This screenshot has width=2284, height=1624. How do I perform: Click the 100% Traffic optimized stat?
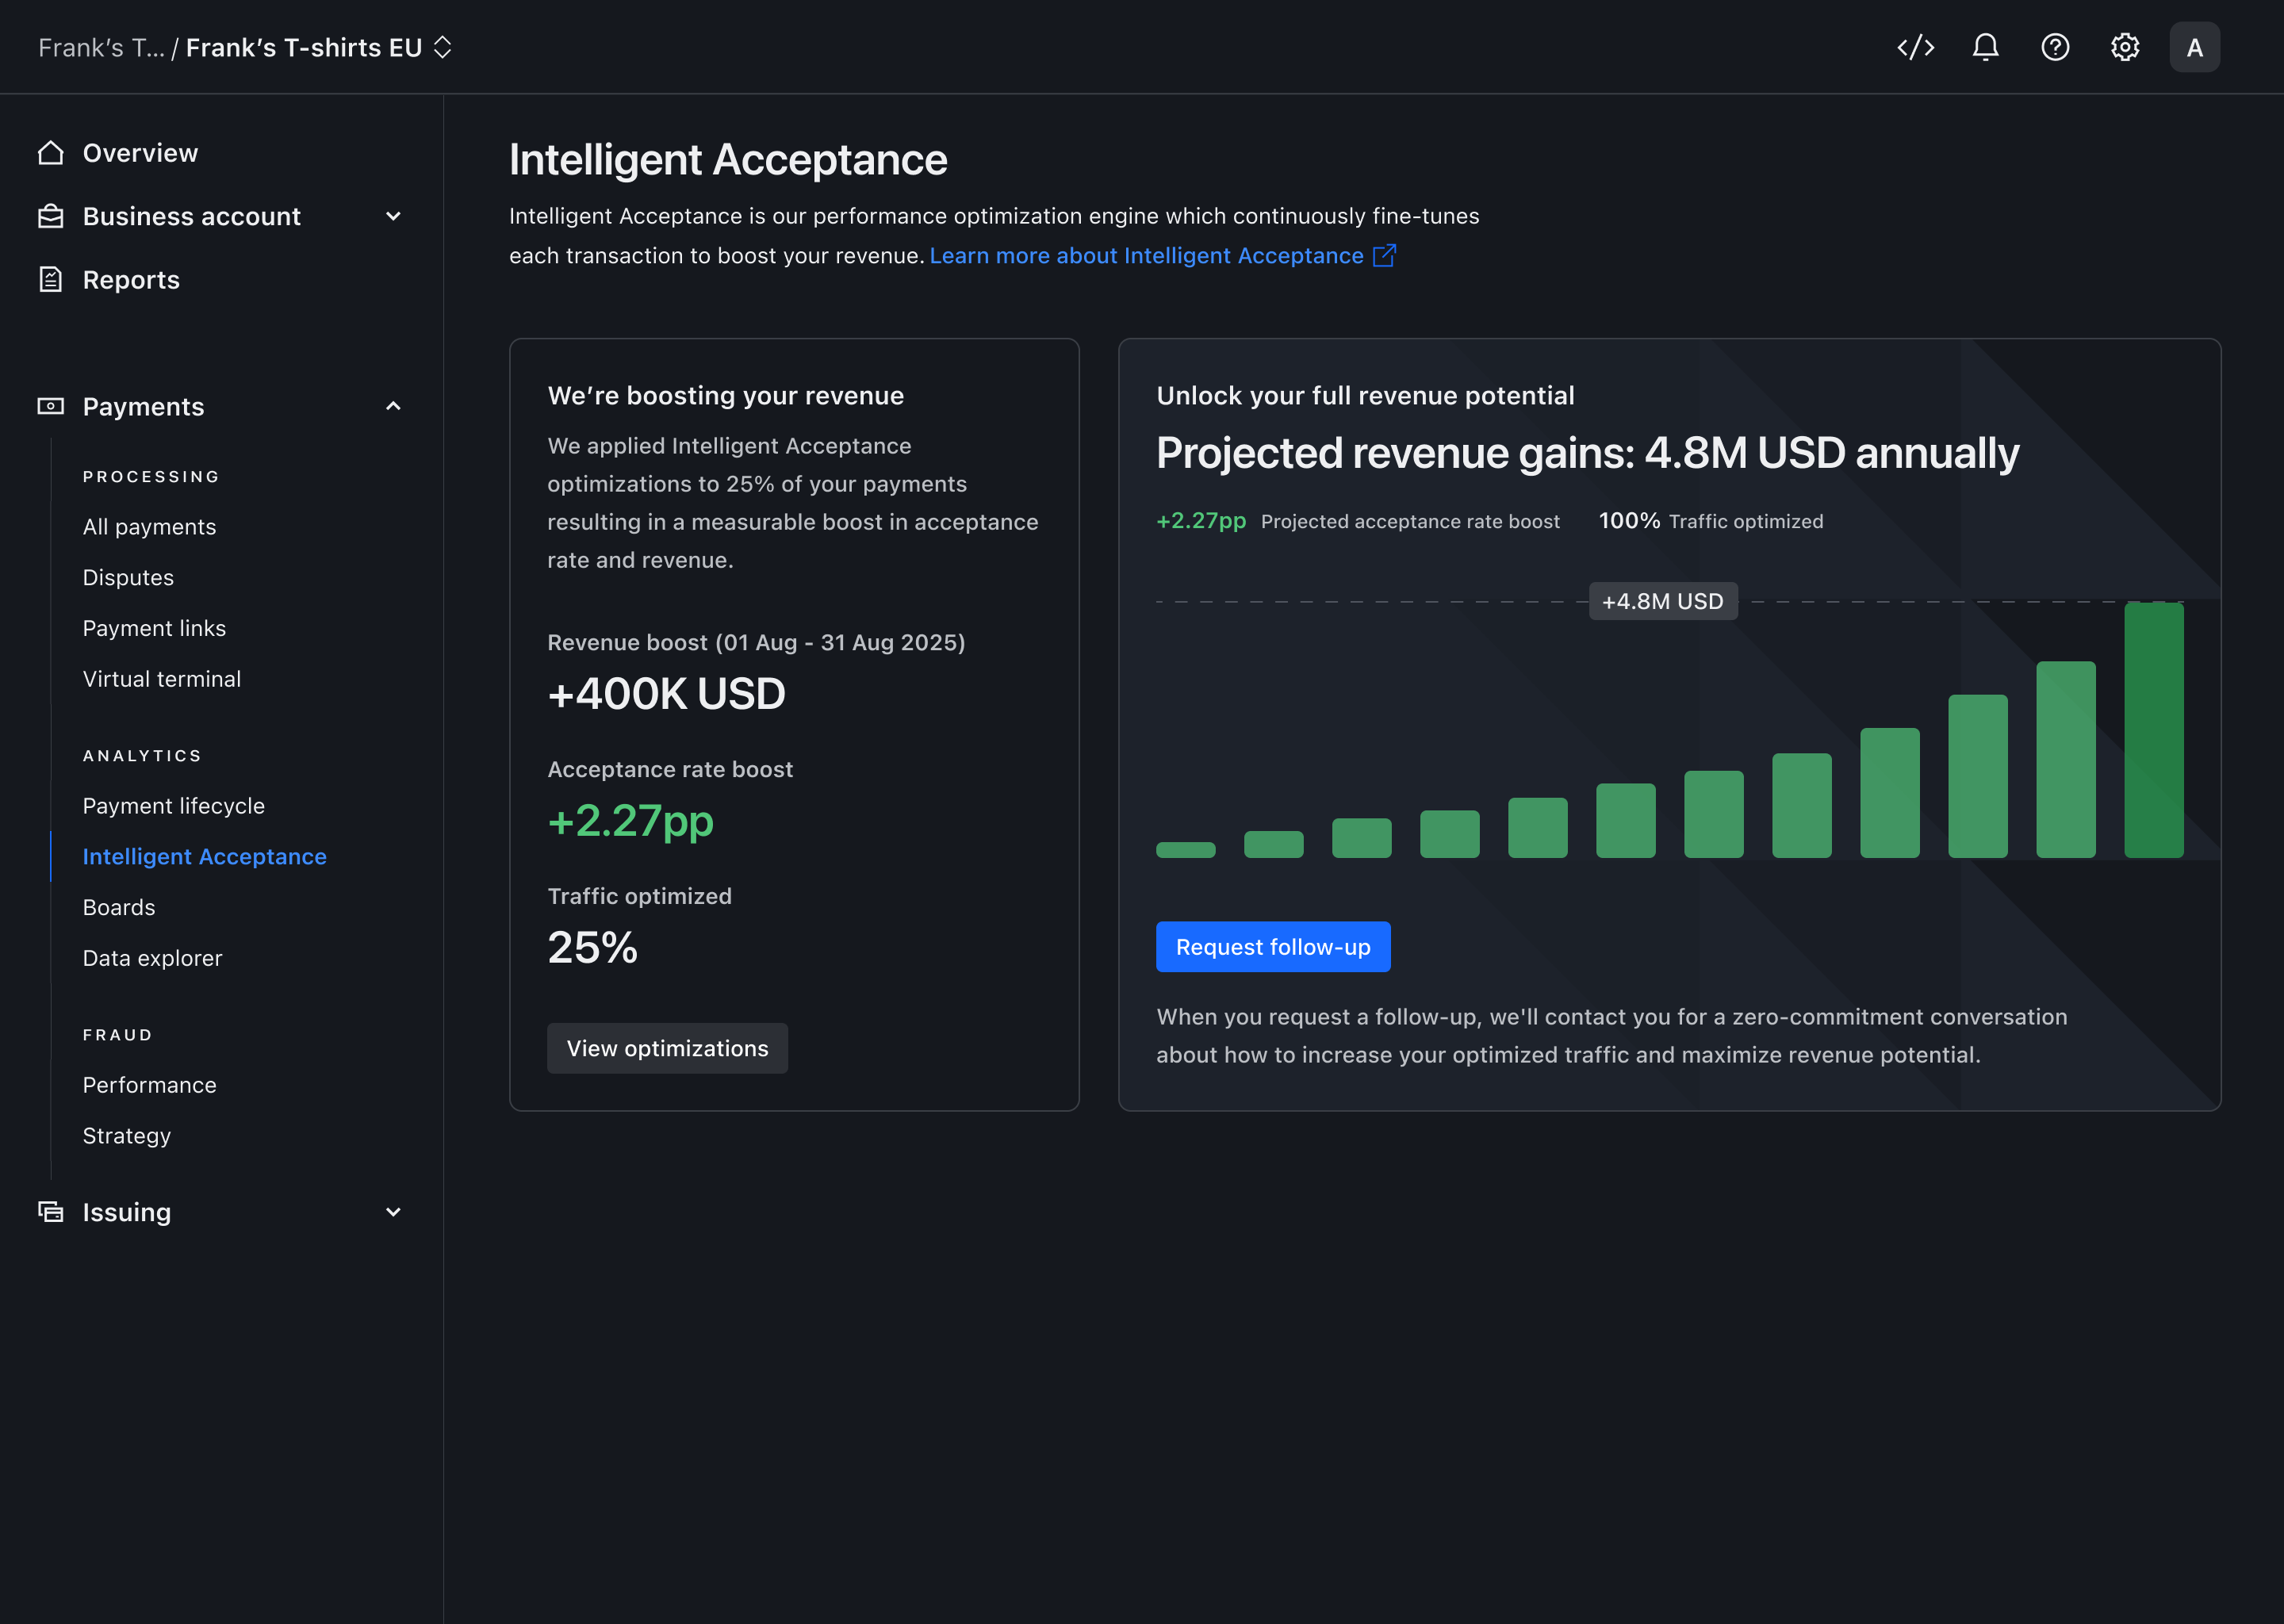(x=1711, y=521)
